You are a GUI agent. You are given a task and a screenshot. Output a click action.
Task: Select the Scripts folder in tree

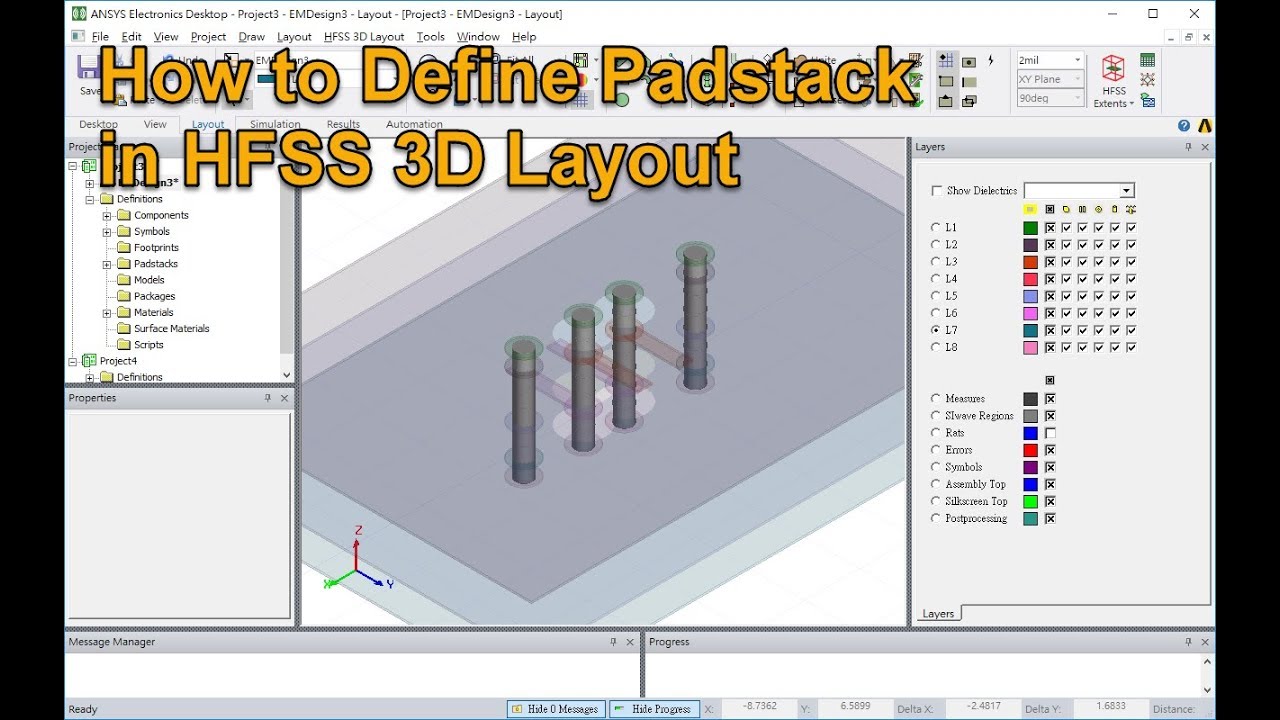[149, 345]
